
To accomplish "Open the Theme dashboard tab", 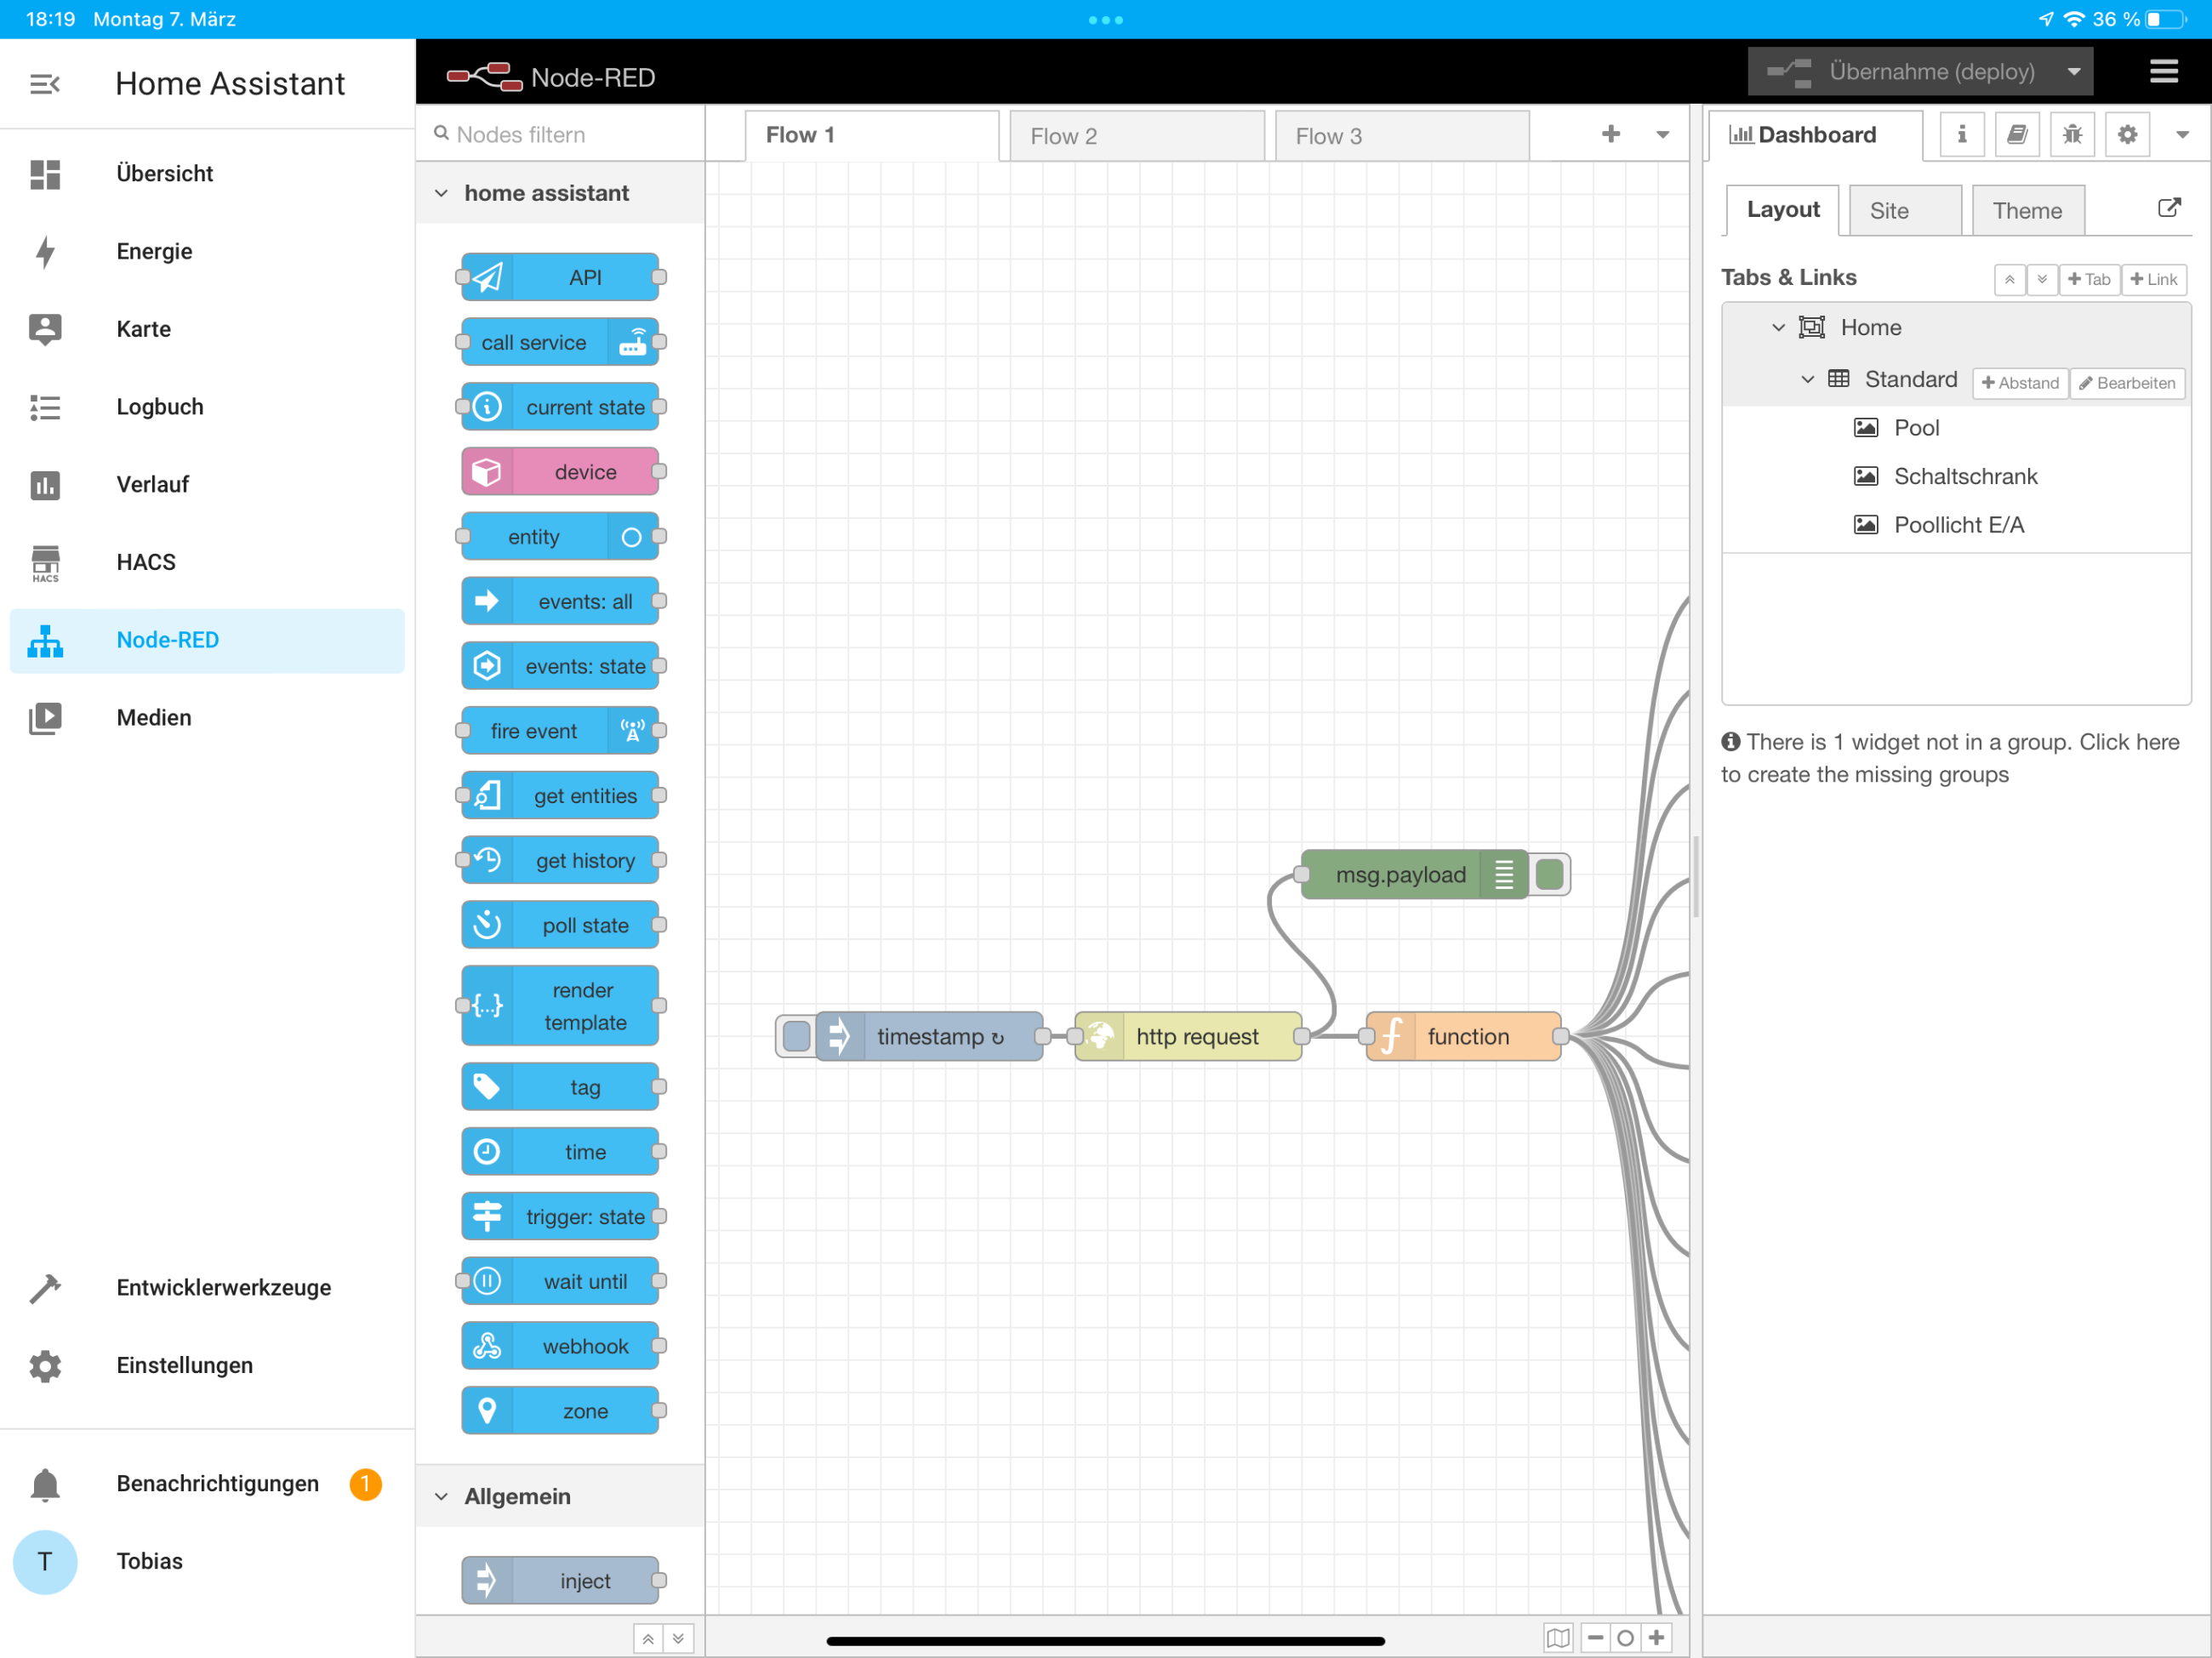I will click(x=2028, y=210).
